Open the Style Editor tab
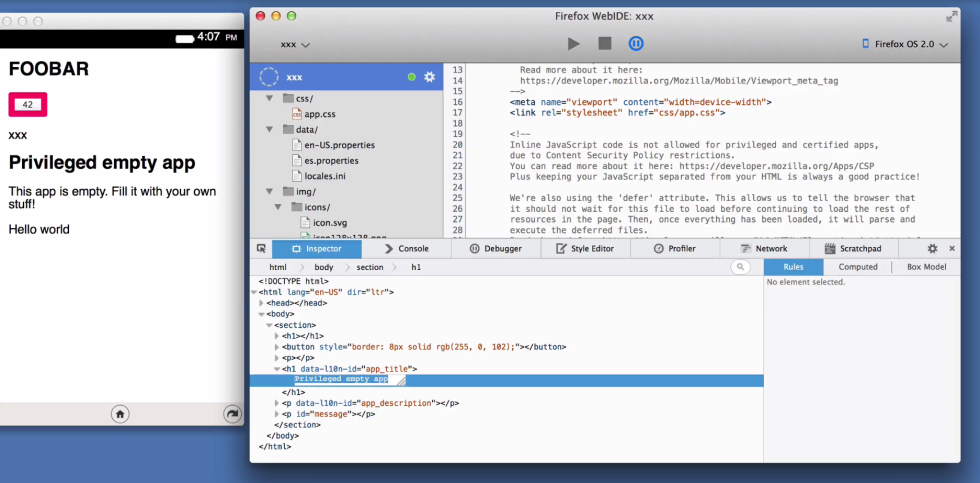 [x=586, y=249]
